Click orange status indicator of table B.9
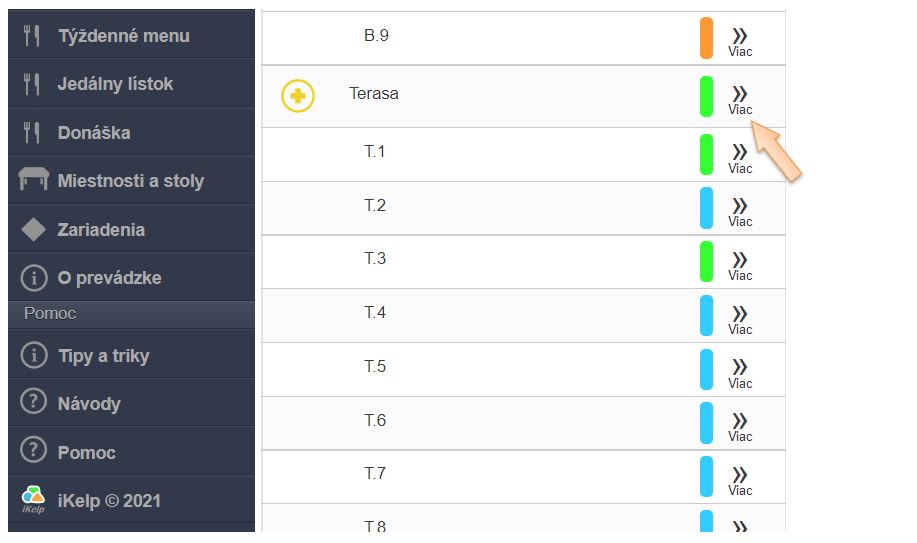 (706, 38)
